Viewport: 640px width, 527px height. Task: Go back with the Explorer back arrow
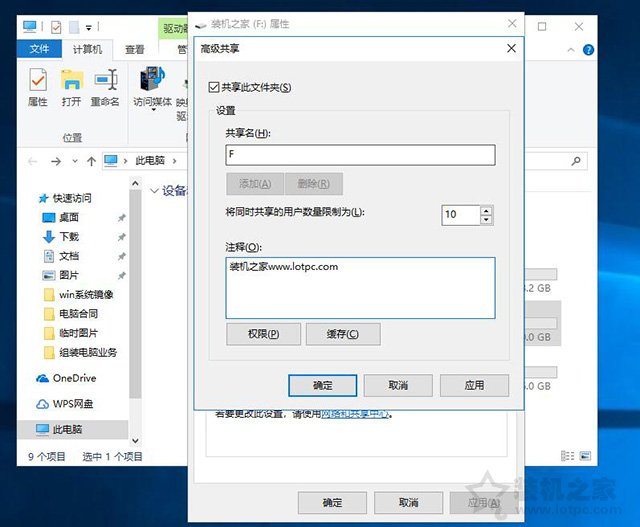33,162
